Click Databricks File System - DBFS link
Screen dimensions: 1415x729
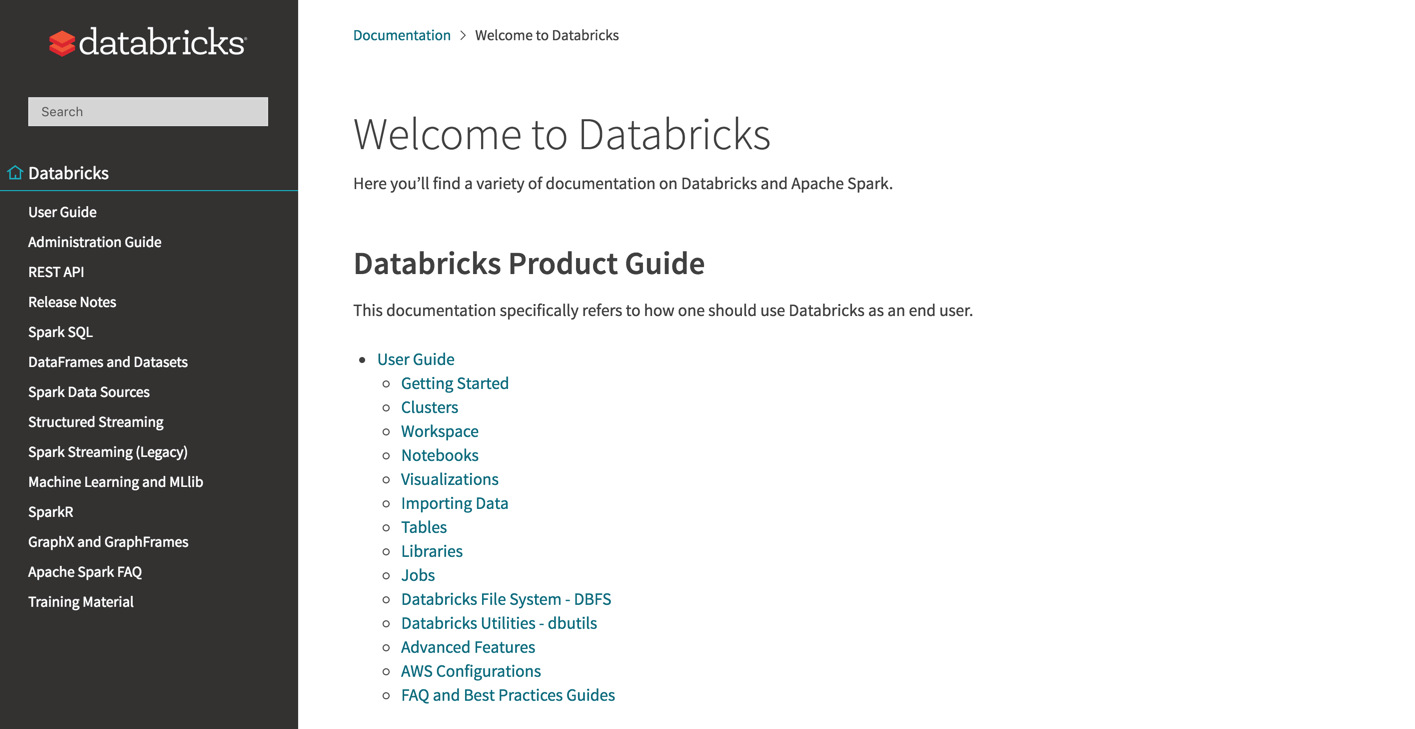click(x=505, y=599)
